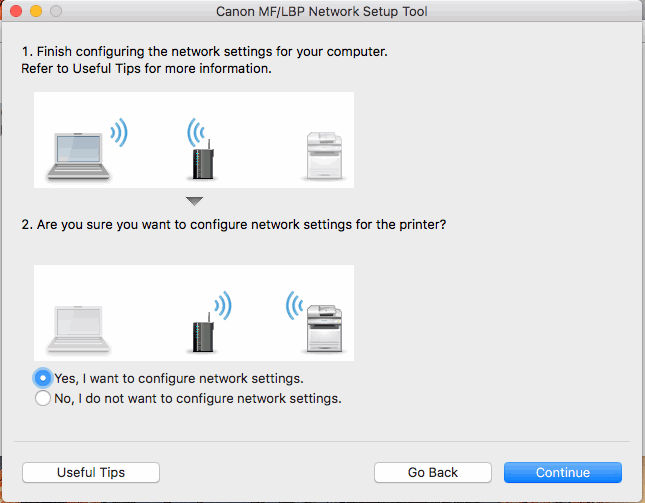
Task: Proceed with the Continue button
Action: [x=562, y=472]
